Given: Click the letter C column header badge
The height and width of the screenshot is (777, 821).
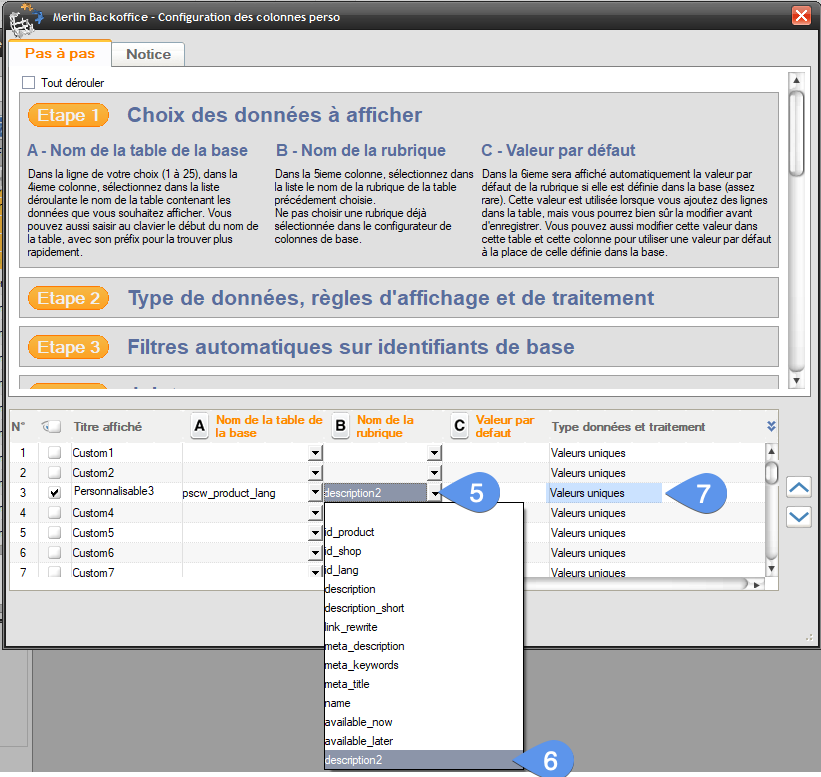Looking at the screenshot, I should [459, 427].
